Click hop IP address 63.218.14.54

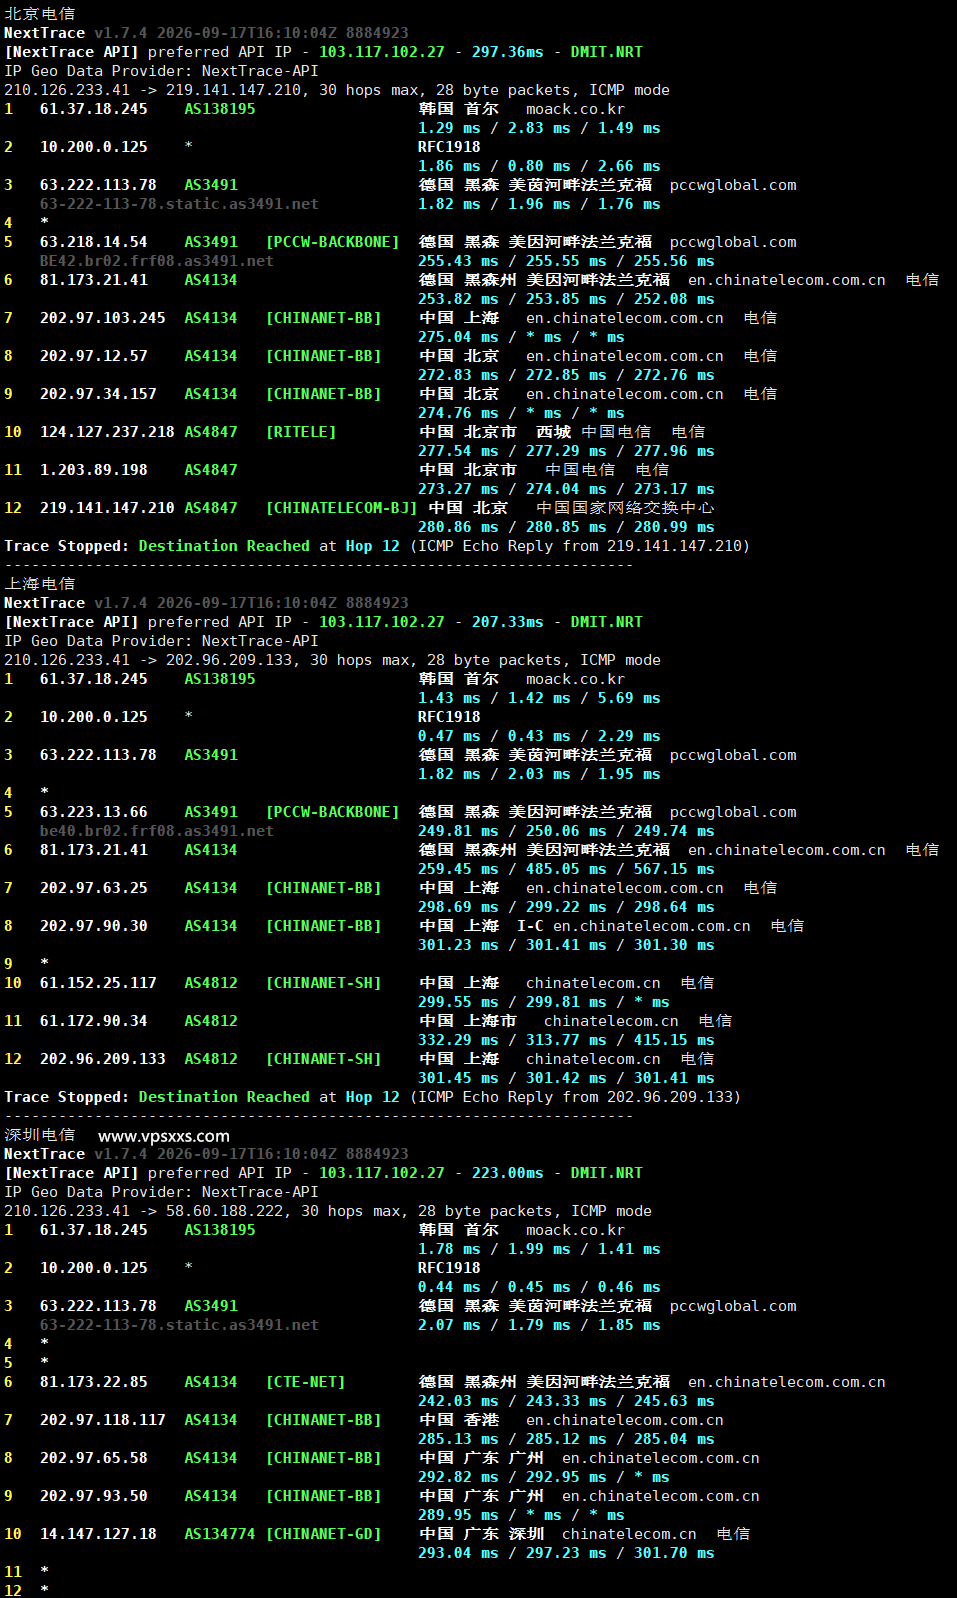click(x=94, y=242)
